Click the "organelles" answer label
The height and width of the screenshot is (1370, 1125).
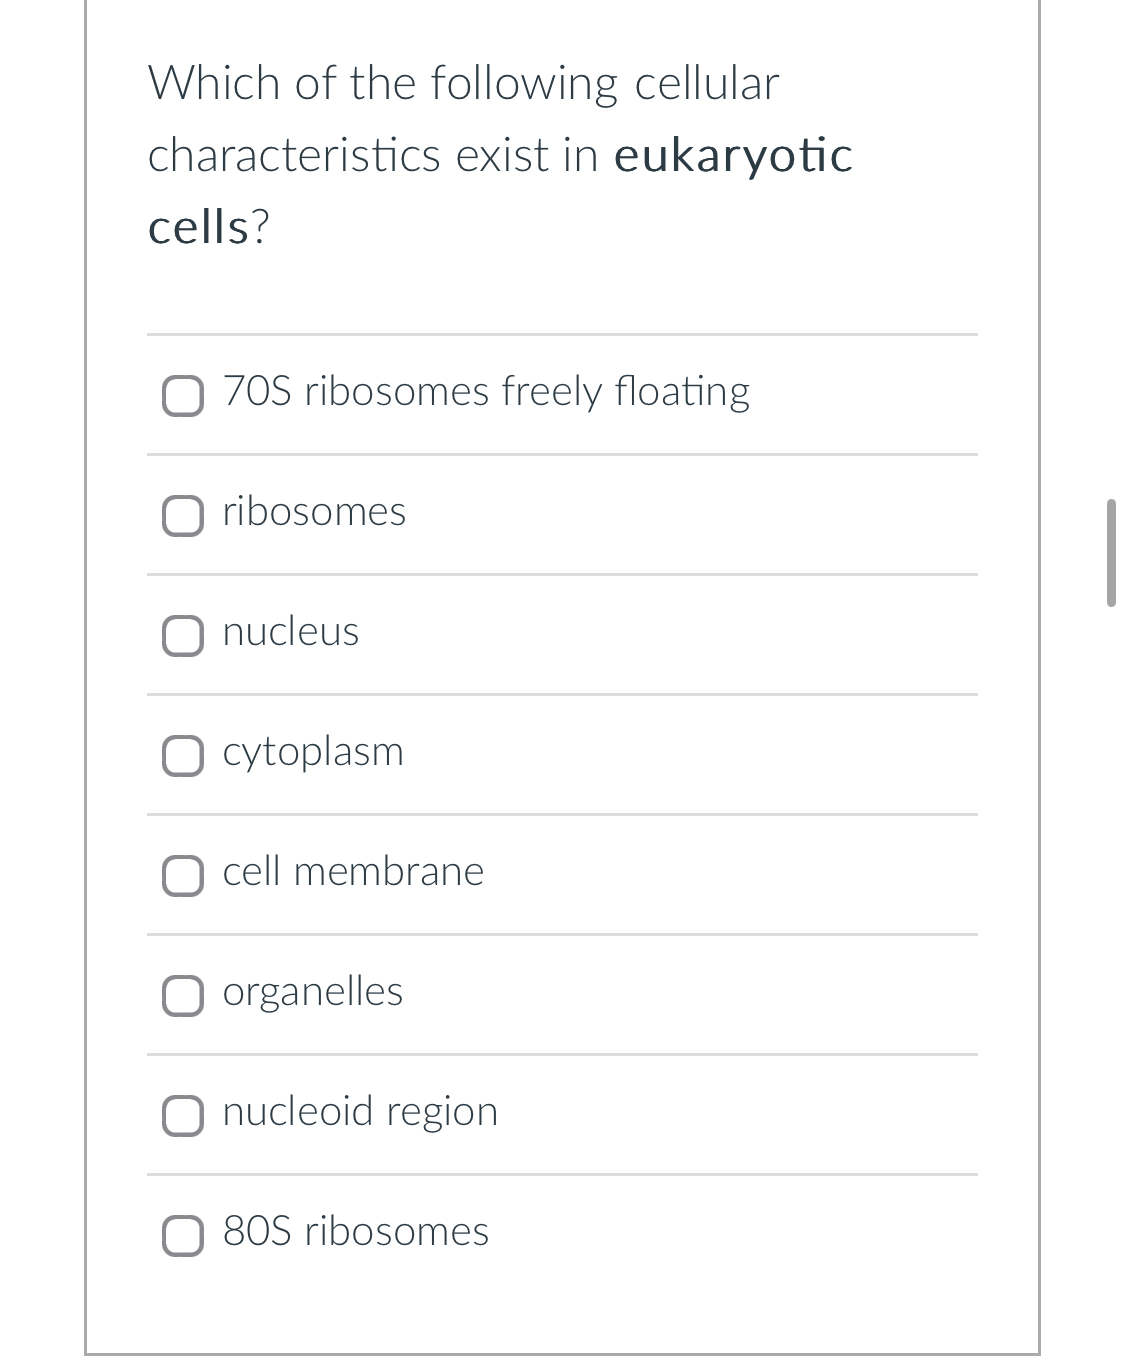point(312,993)
